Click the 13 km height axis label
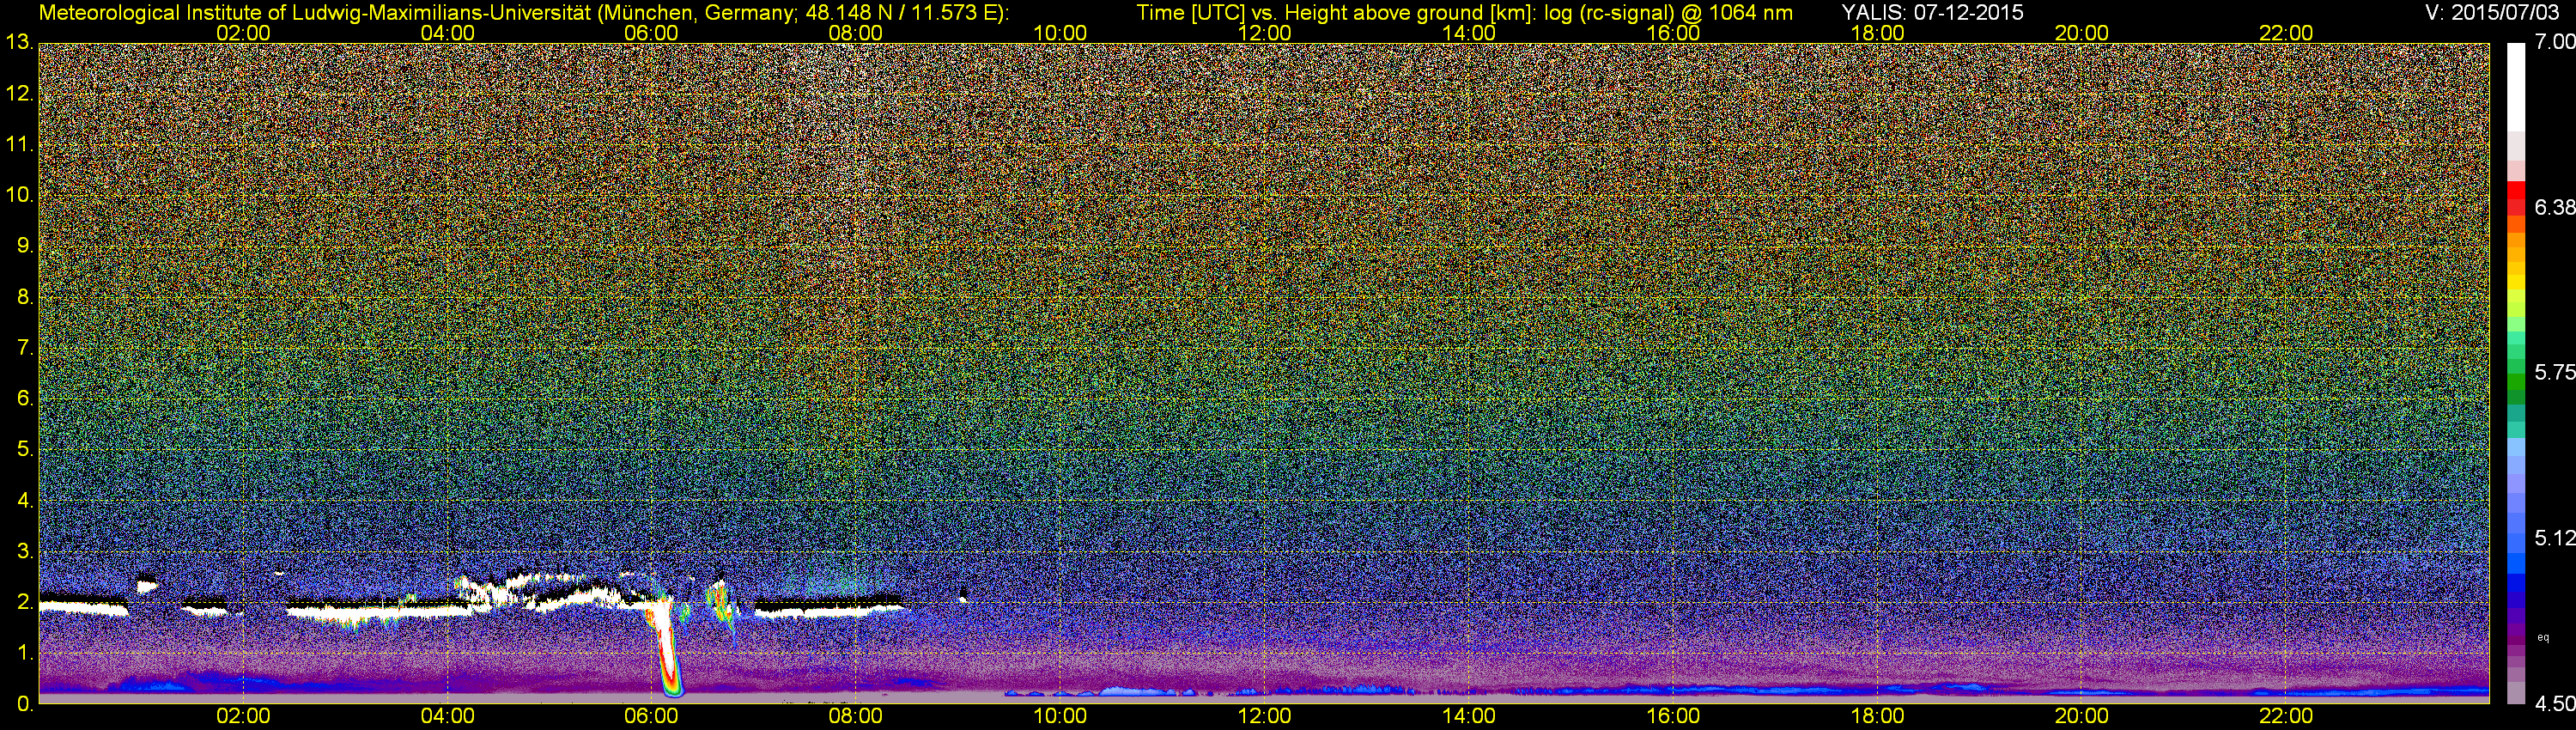Image resolution: width=2576 pixels, height=730 pixels. click(19, 42)
